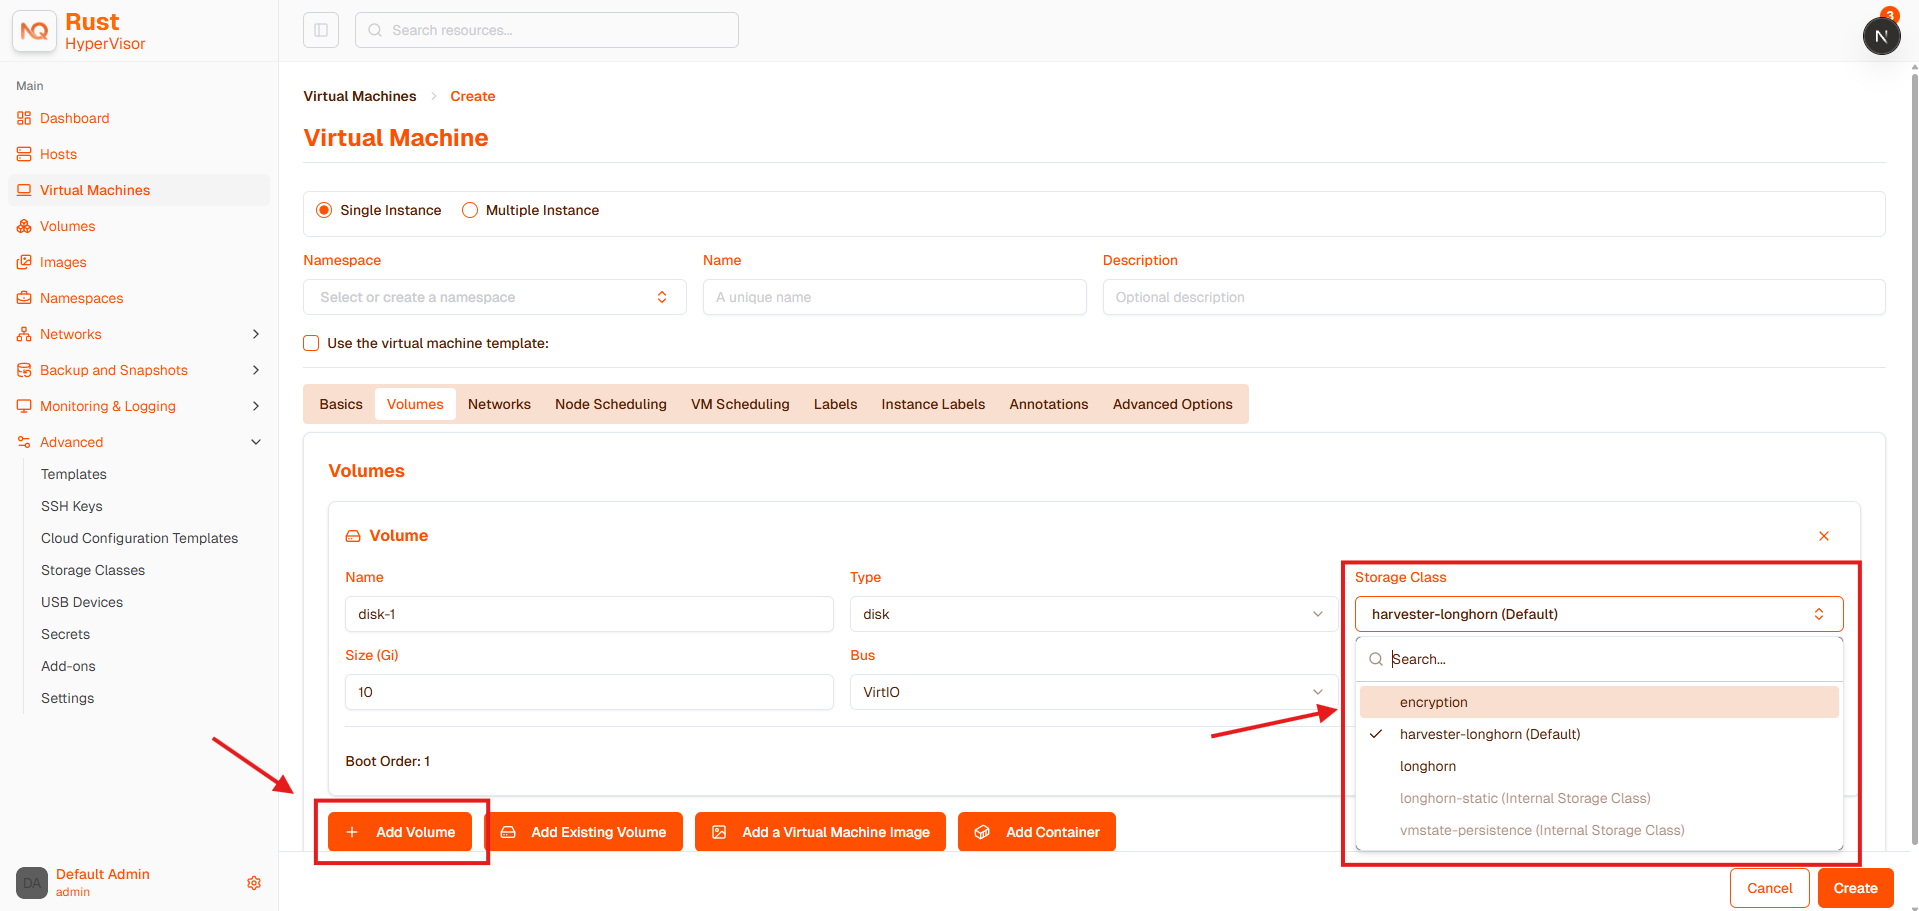The image size is (1919, 911).
Task: Expand the Networks submenu chevron
Action: click(256, 334)
